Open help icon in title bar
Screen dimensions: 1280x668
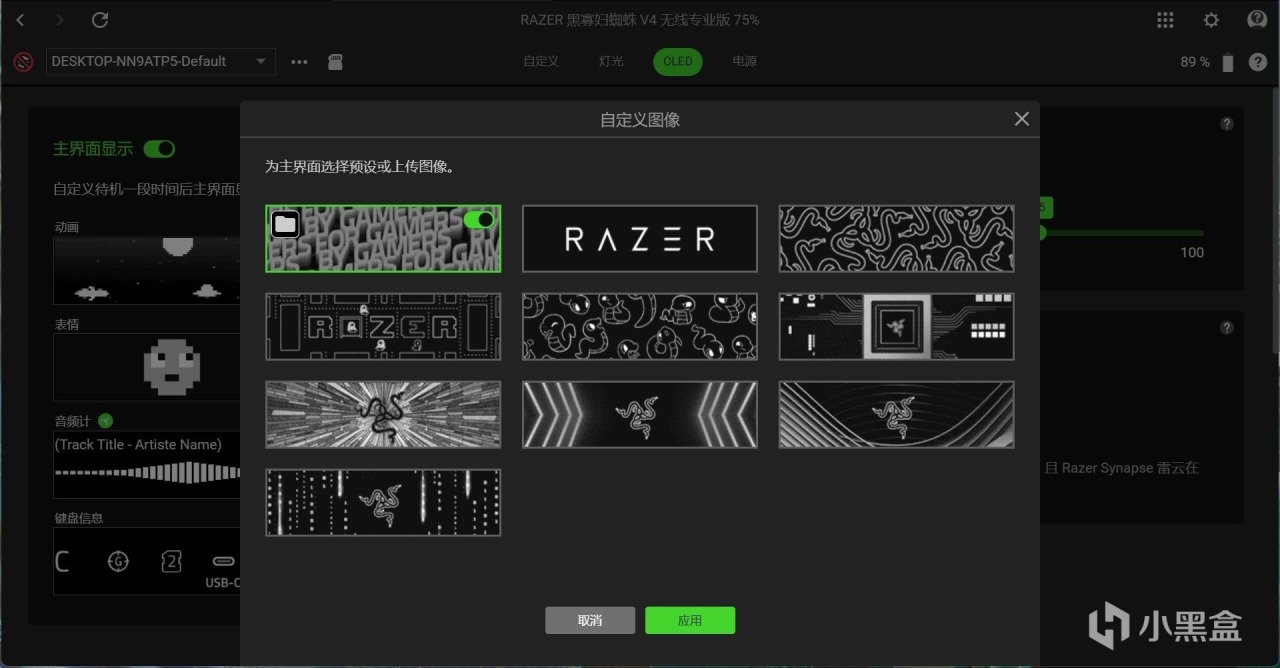point(1257,20)
